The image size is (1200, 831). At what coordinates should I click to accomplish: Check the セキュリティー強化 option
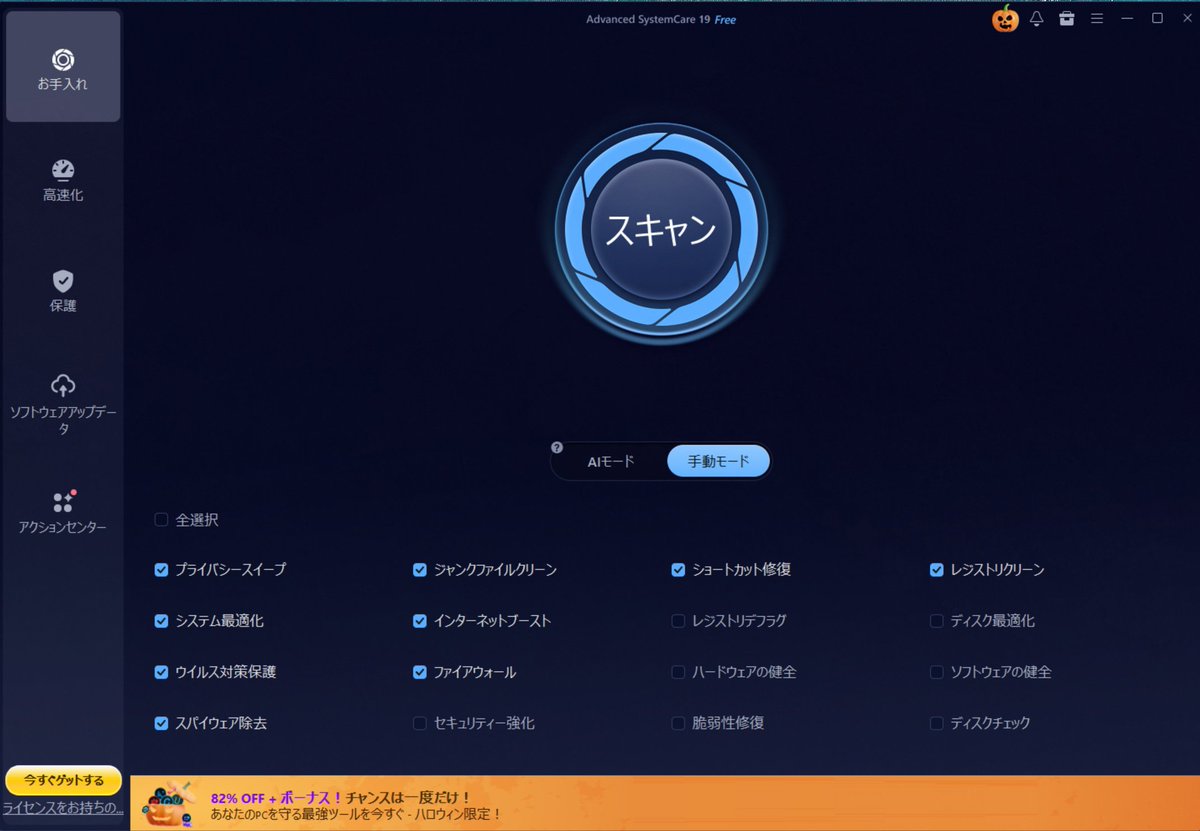(419, 723)
